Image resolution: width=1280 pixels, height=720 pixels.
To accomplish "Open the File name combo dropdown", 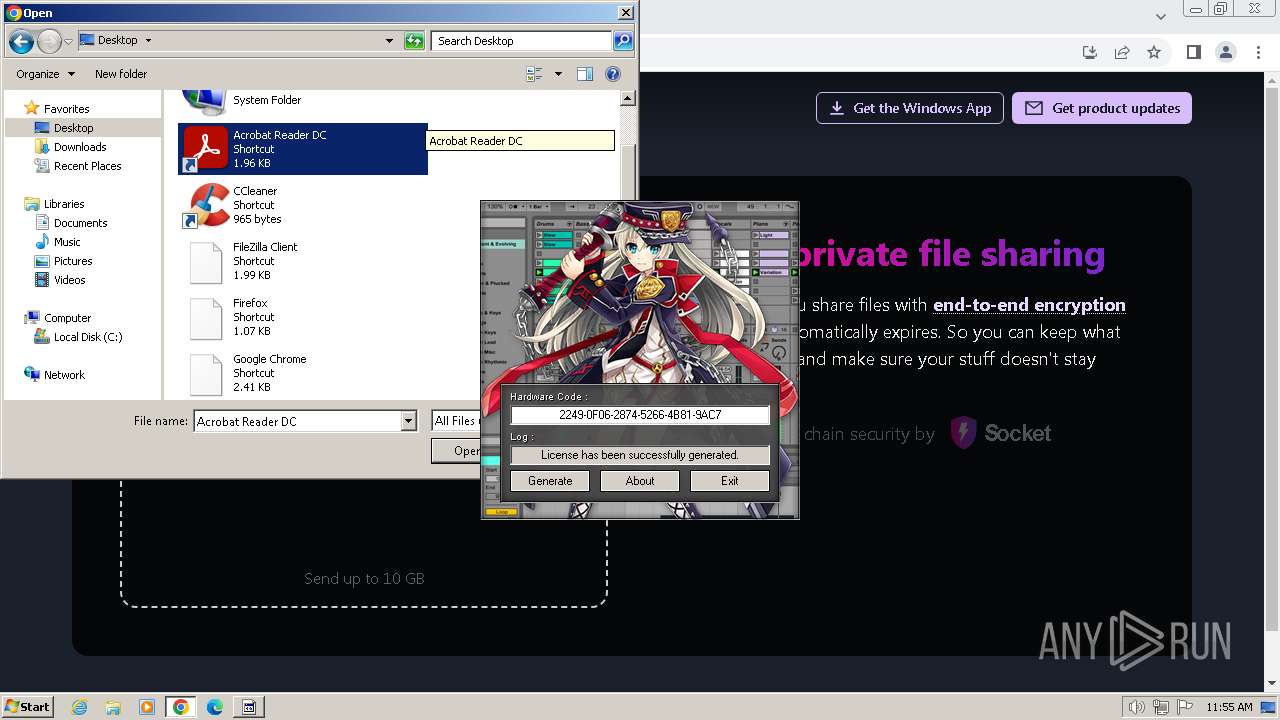I will 408,421.
